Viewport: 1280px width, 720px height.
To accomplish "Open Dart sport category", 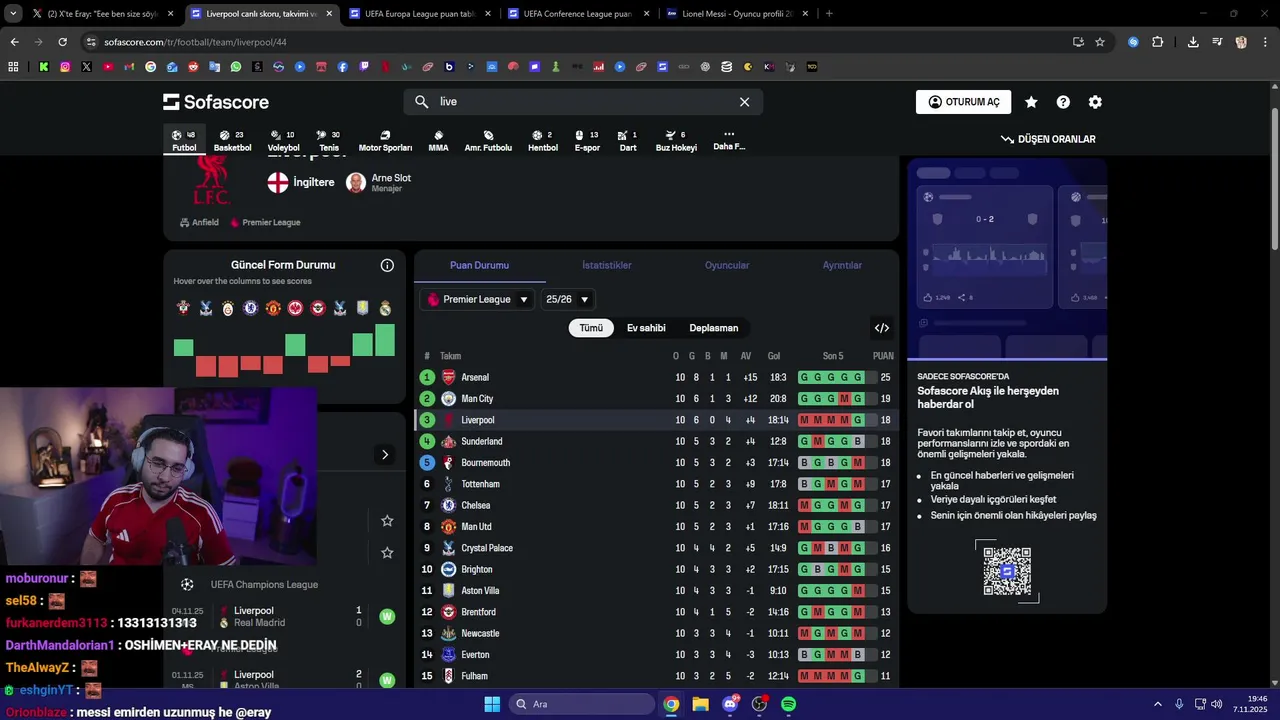I will (628, 140).
